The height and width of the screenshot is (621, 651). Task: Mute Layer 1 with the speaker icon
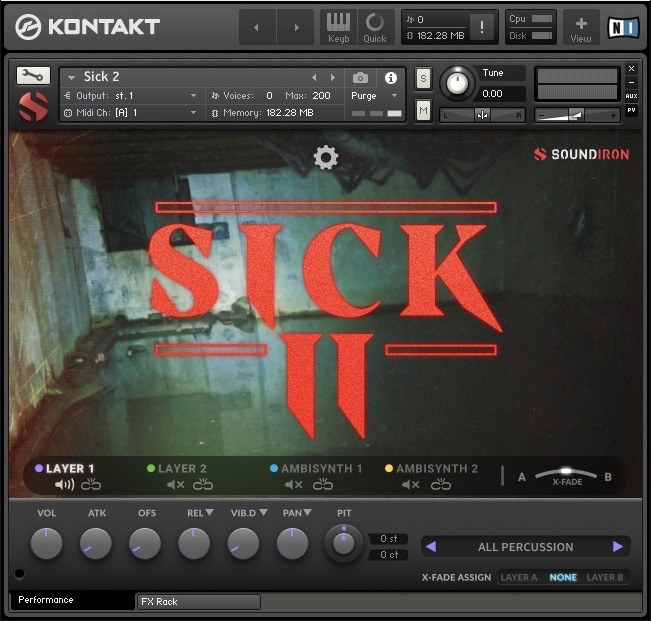[64, 484]
